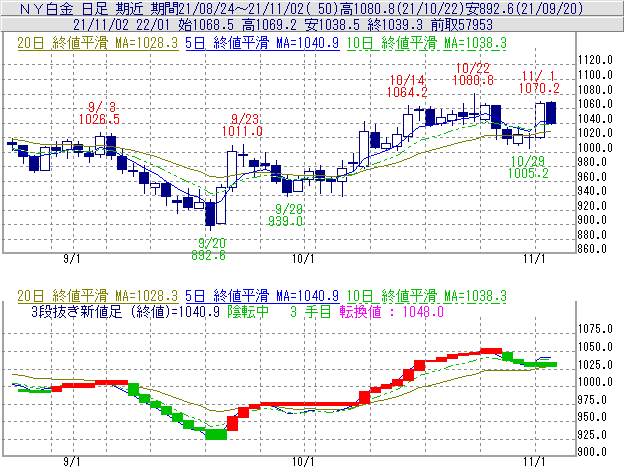Click the 10/14 high label 1064.2
Viewport: 624px width, 475px height.
[407, 92]
